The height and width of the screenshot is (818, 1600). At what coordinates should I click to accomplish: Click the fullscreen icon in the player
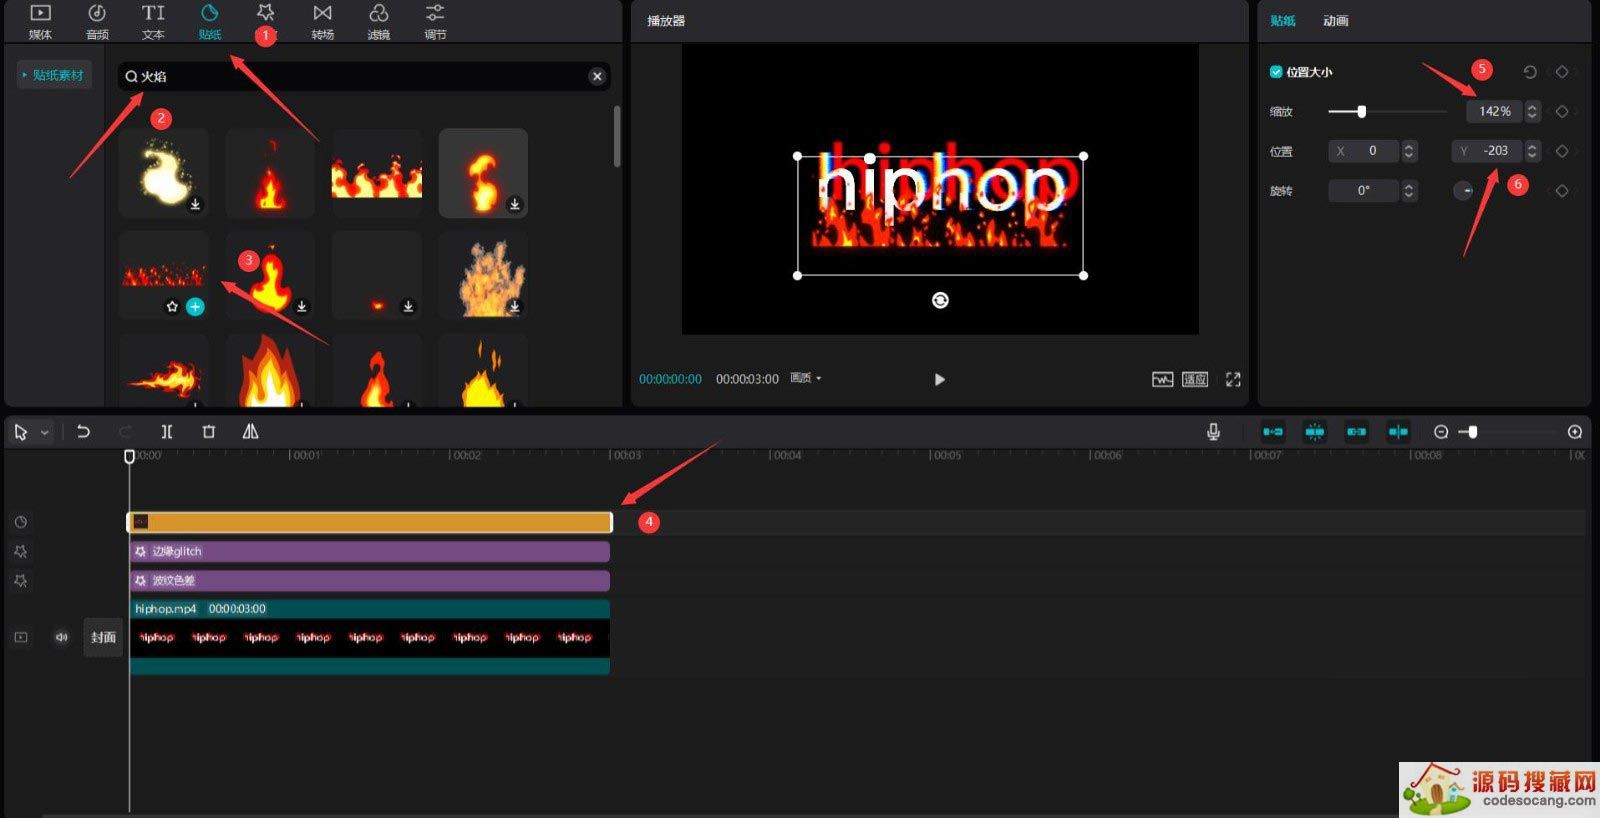coord(1233,379)
